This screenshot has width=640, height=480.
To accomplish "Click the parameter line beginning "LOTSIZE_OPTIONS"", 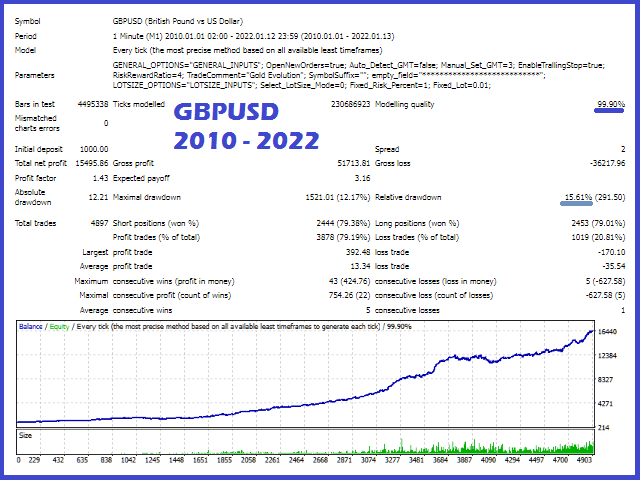I will (x=302, y=85).
